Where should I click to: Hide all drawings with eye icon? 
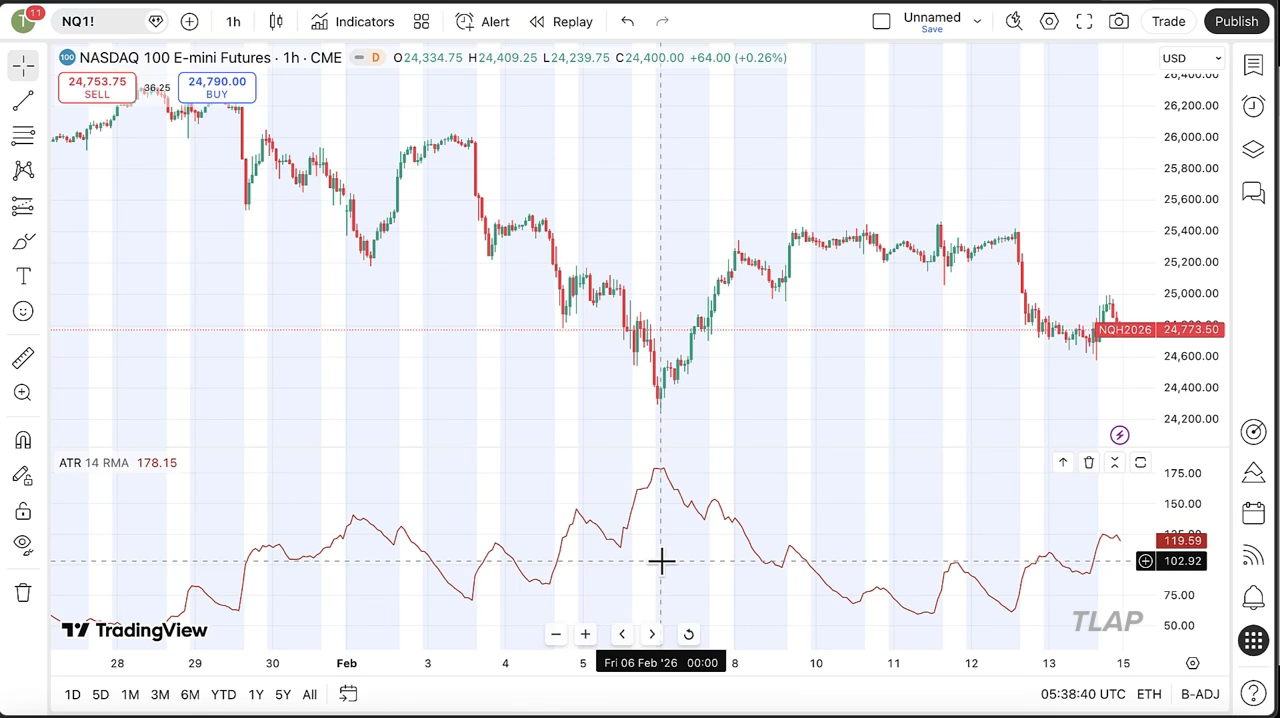23,545
